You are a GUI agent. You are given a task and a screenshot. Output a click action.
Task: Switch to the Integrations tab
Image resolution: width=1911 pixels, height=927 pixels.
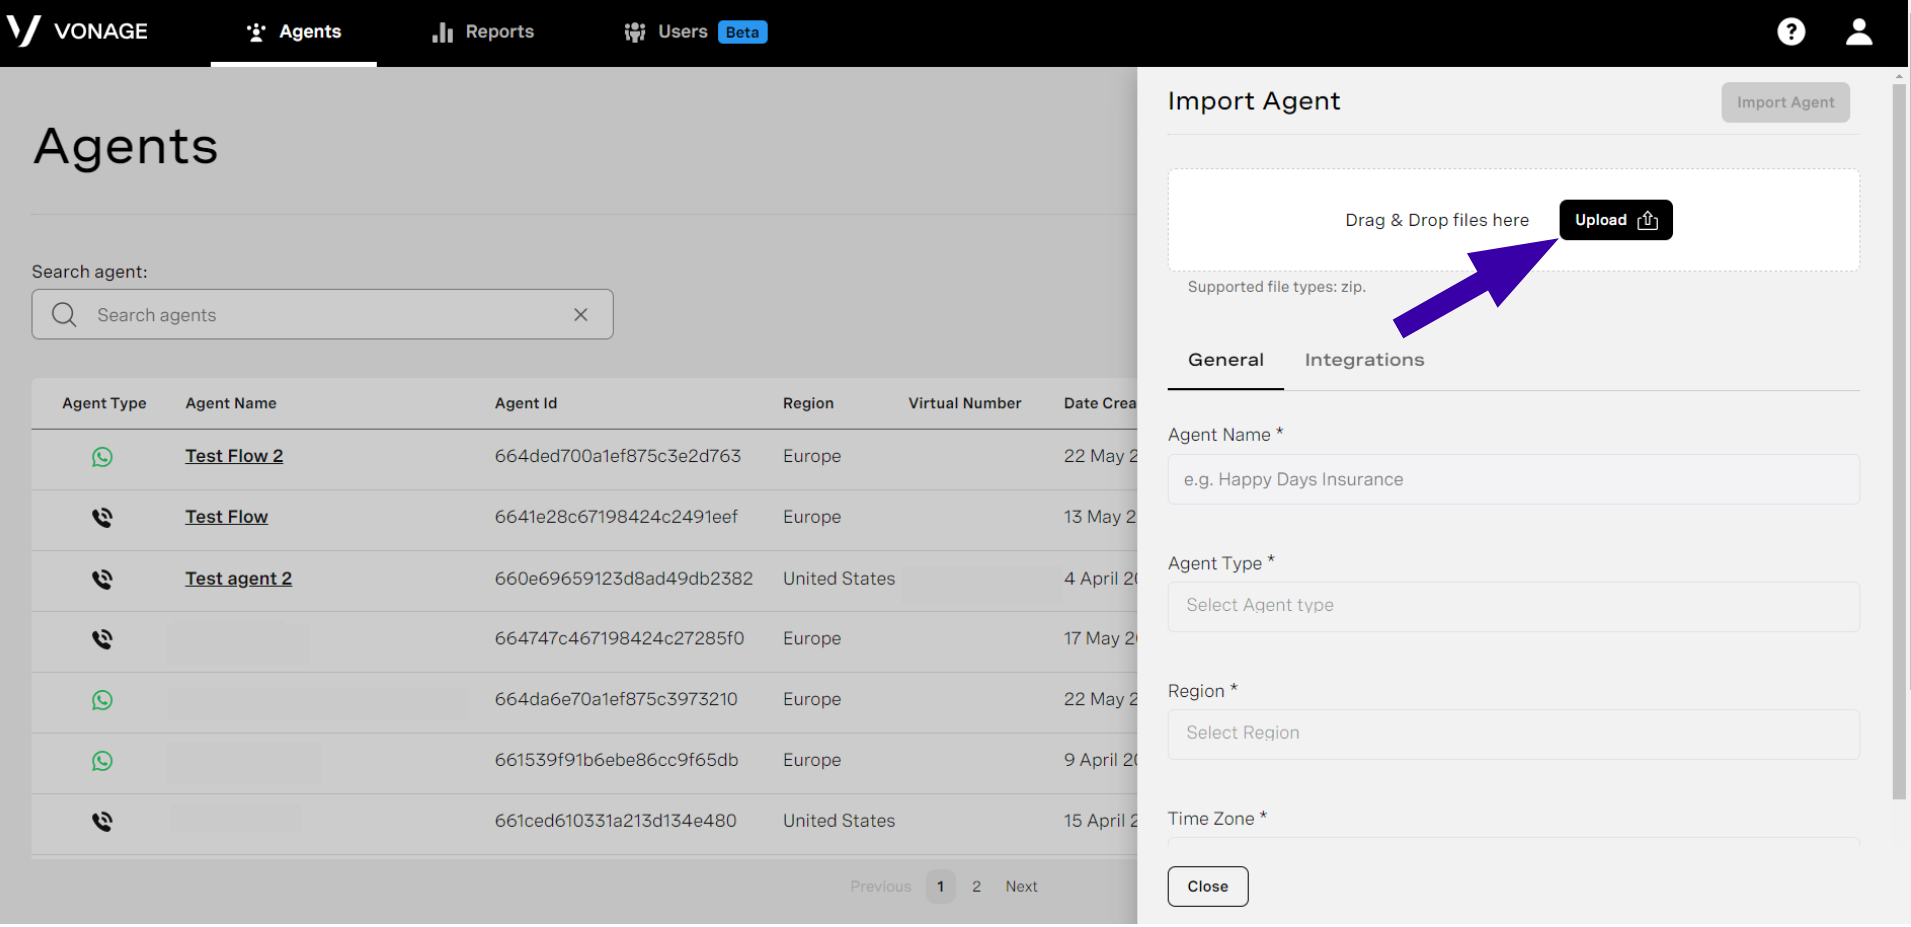(1364, 360)
